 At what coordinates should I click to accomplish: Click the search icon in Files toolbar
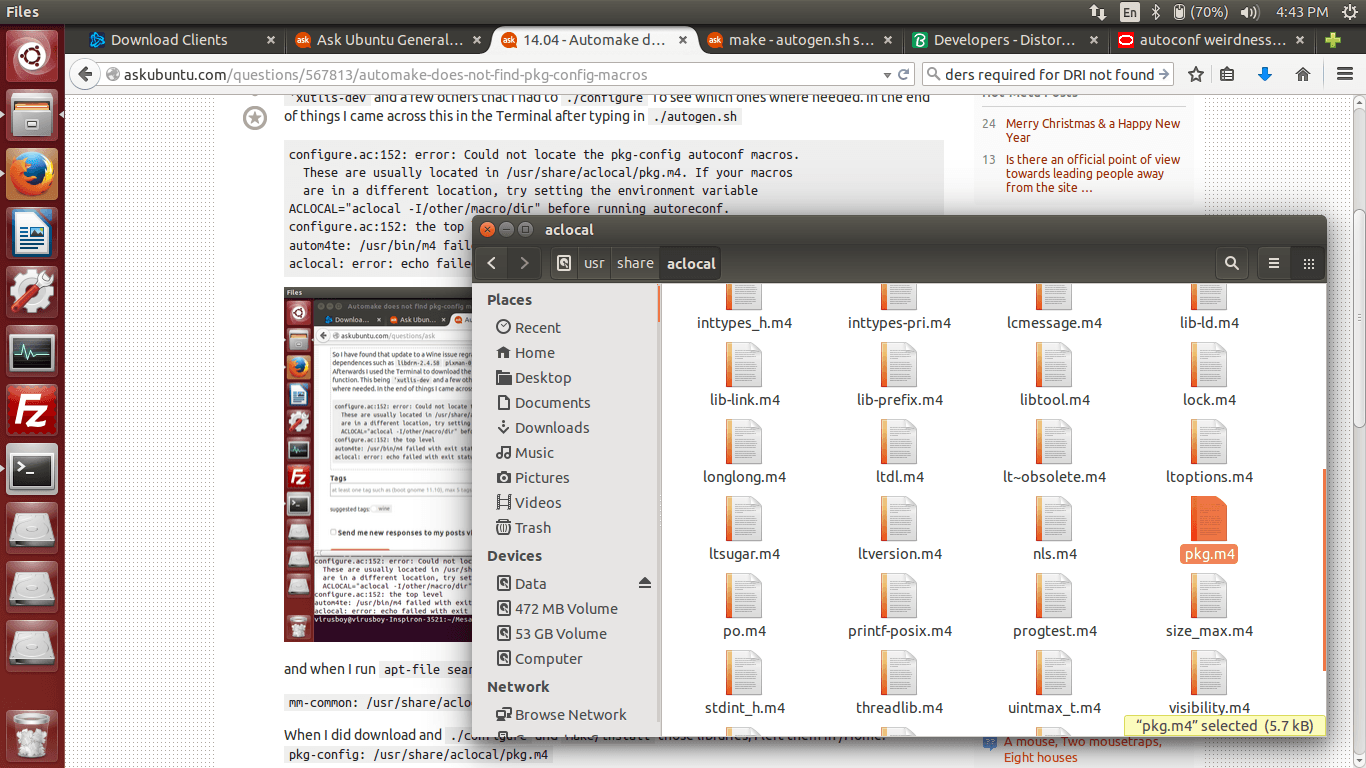[x=1231, y=263]
